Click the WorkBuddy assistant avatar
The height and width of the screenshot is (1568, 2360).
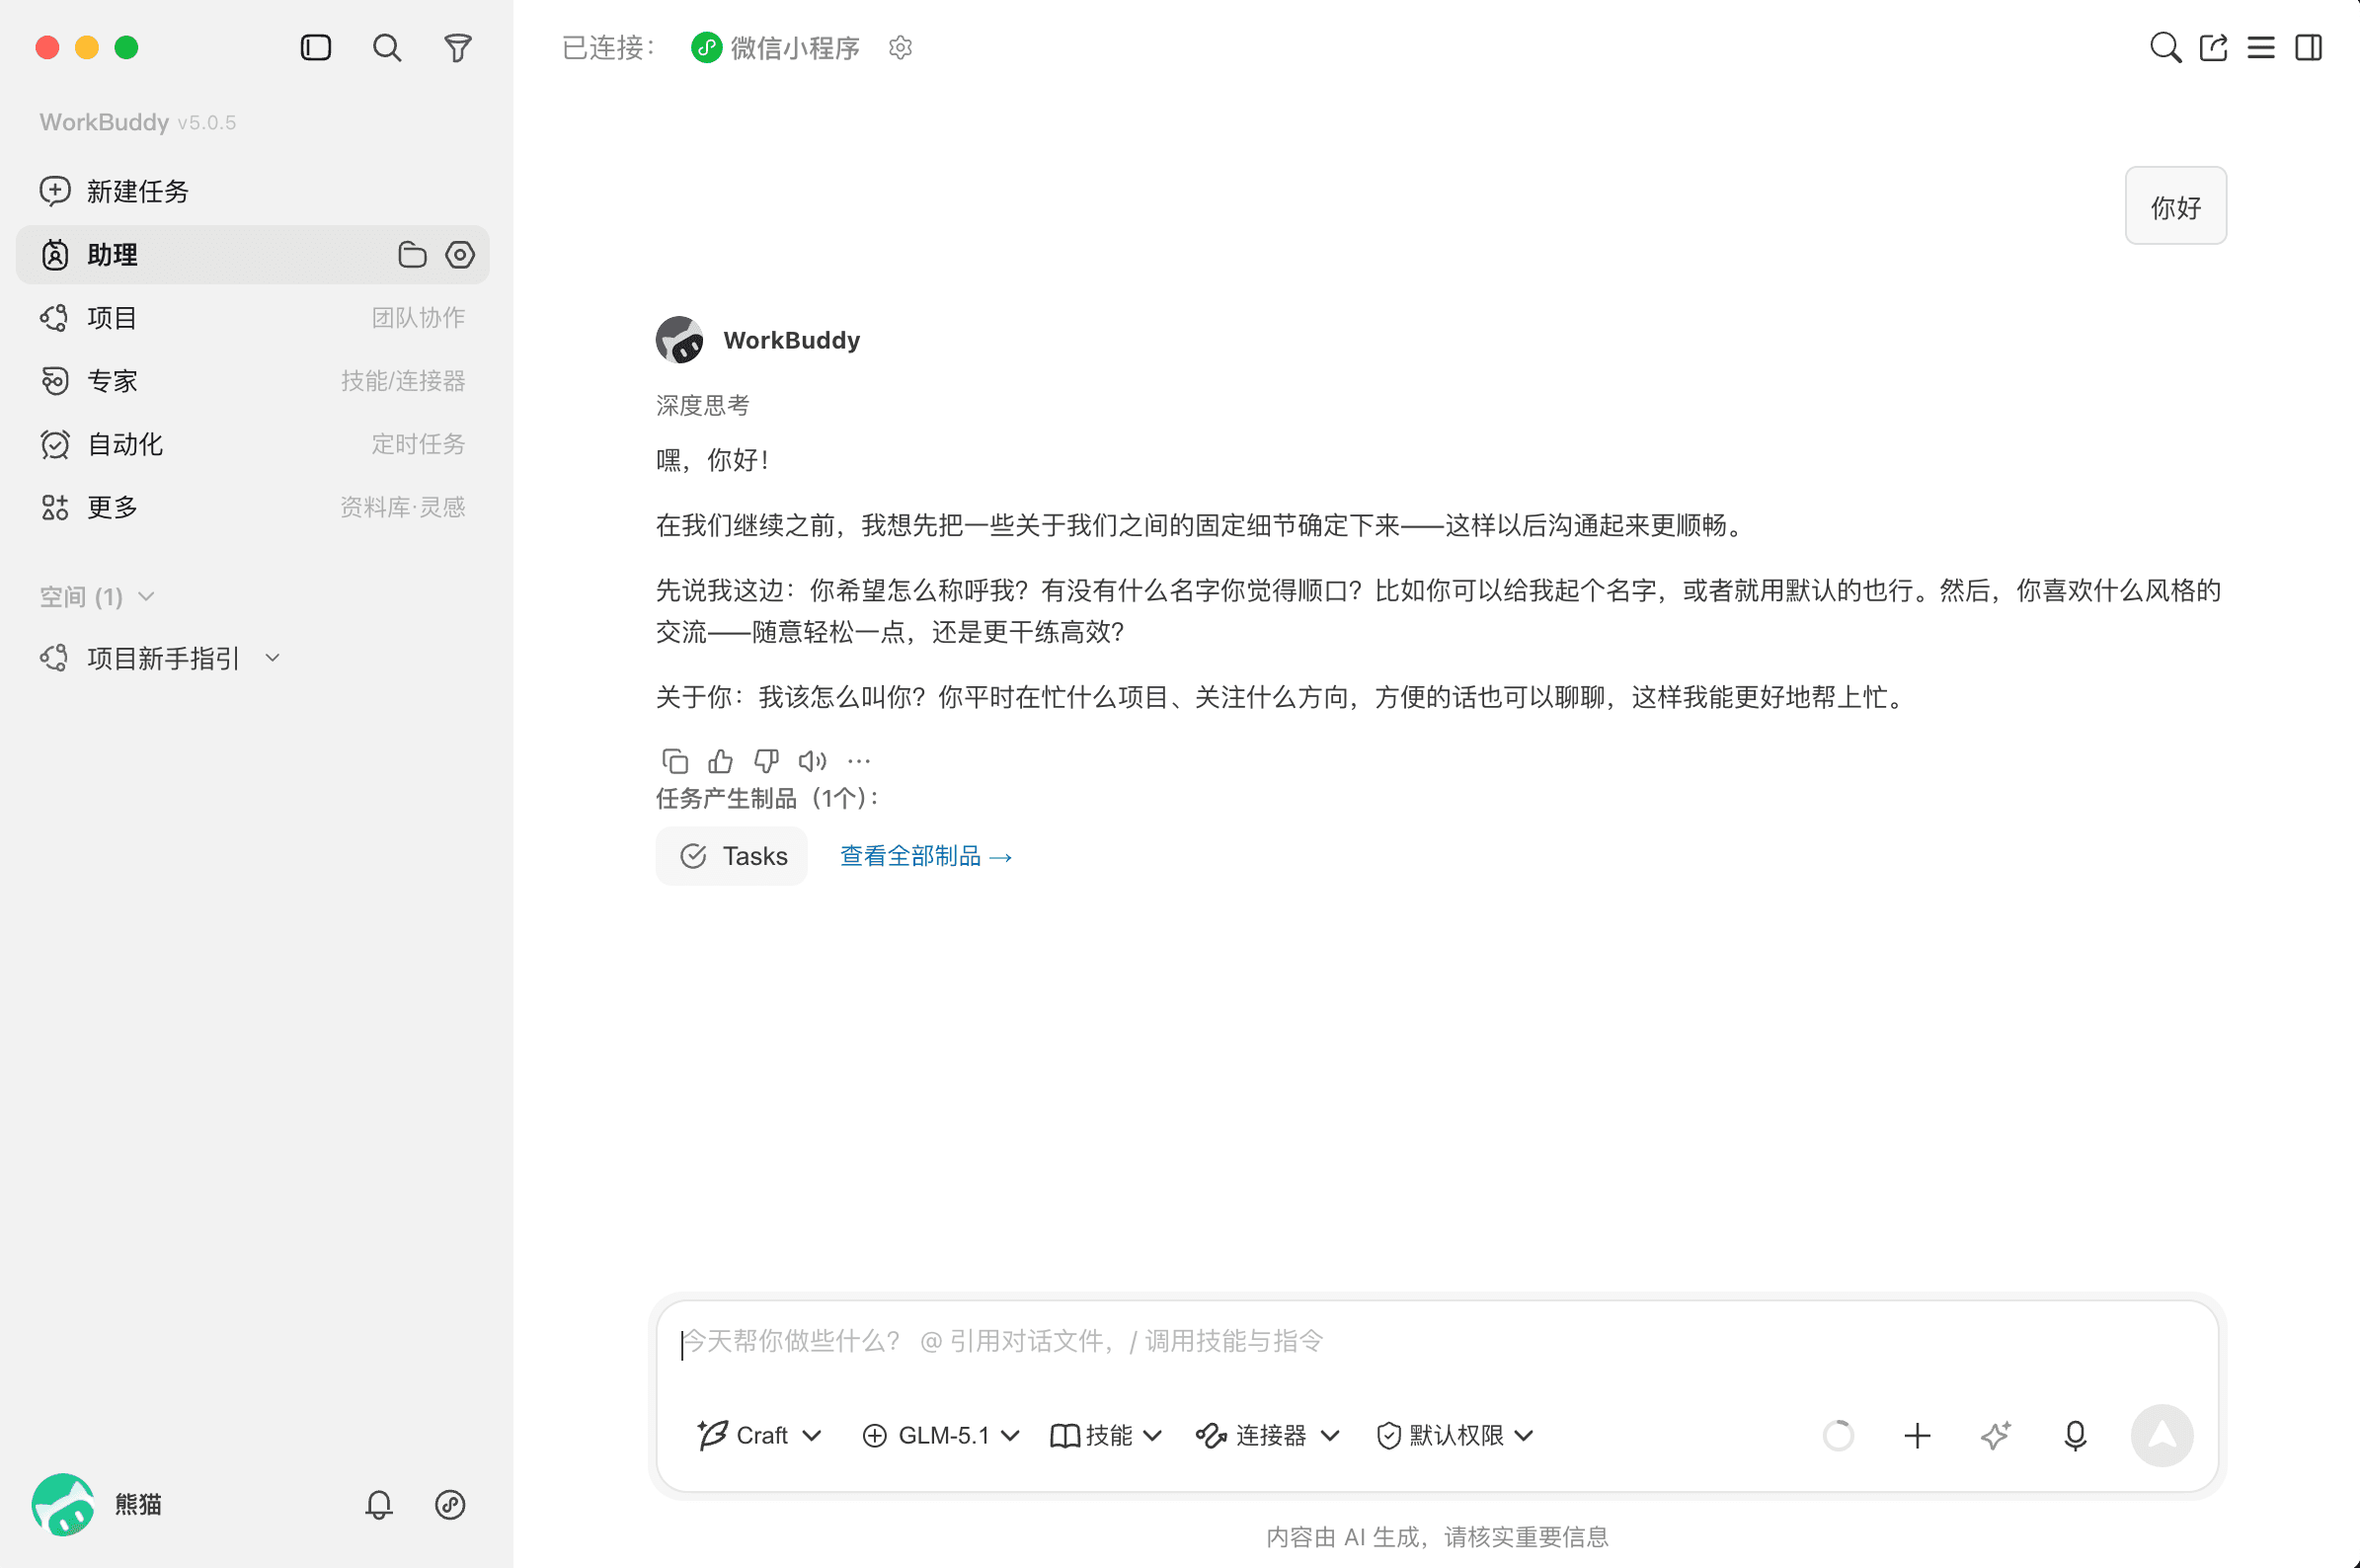[679, 340]
